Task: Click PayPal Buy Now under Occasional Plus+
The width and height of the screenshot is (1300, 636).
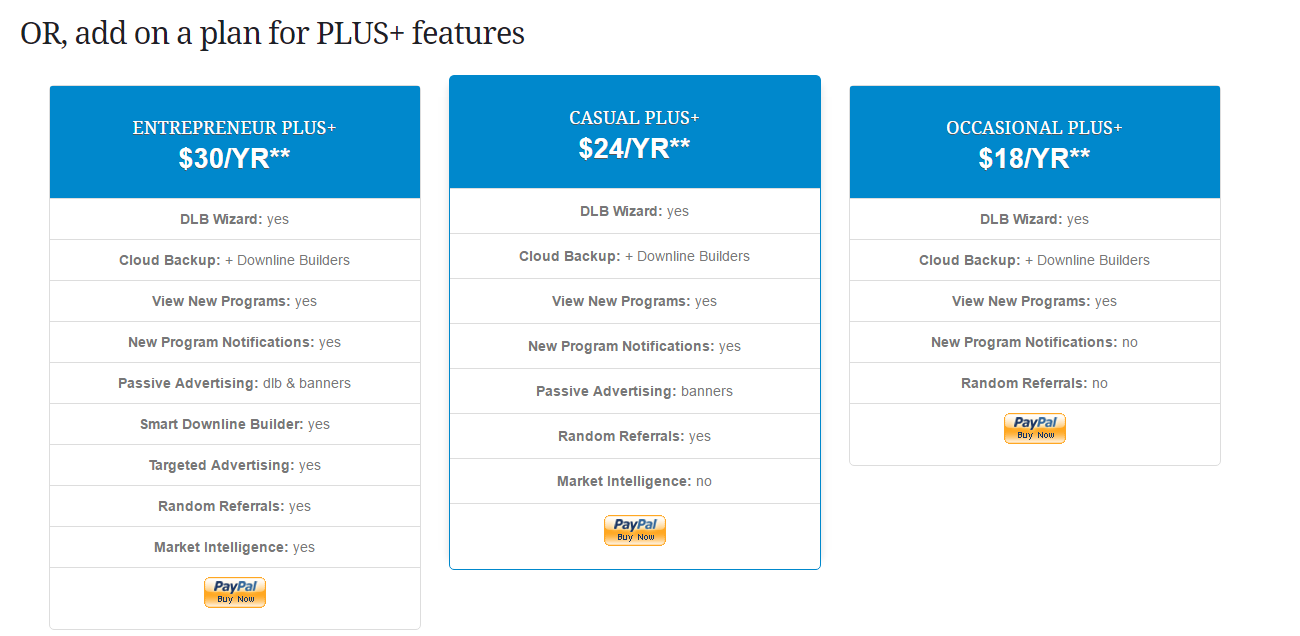Action: pos(1035,428)
